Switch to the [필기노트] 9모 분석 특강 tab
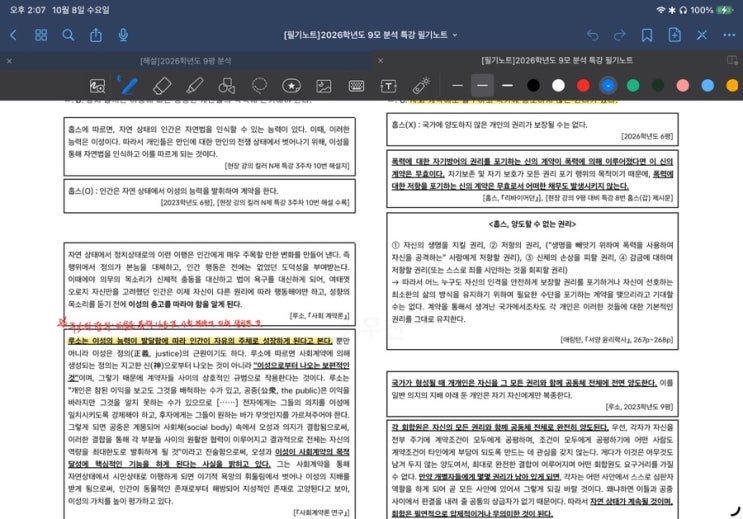Image resolution: width=743 pixels, height=519 pixels. pos(557,60)
